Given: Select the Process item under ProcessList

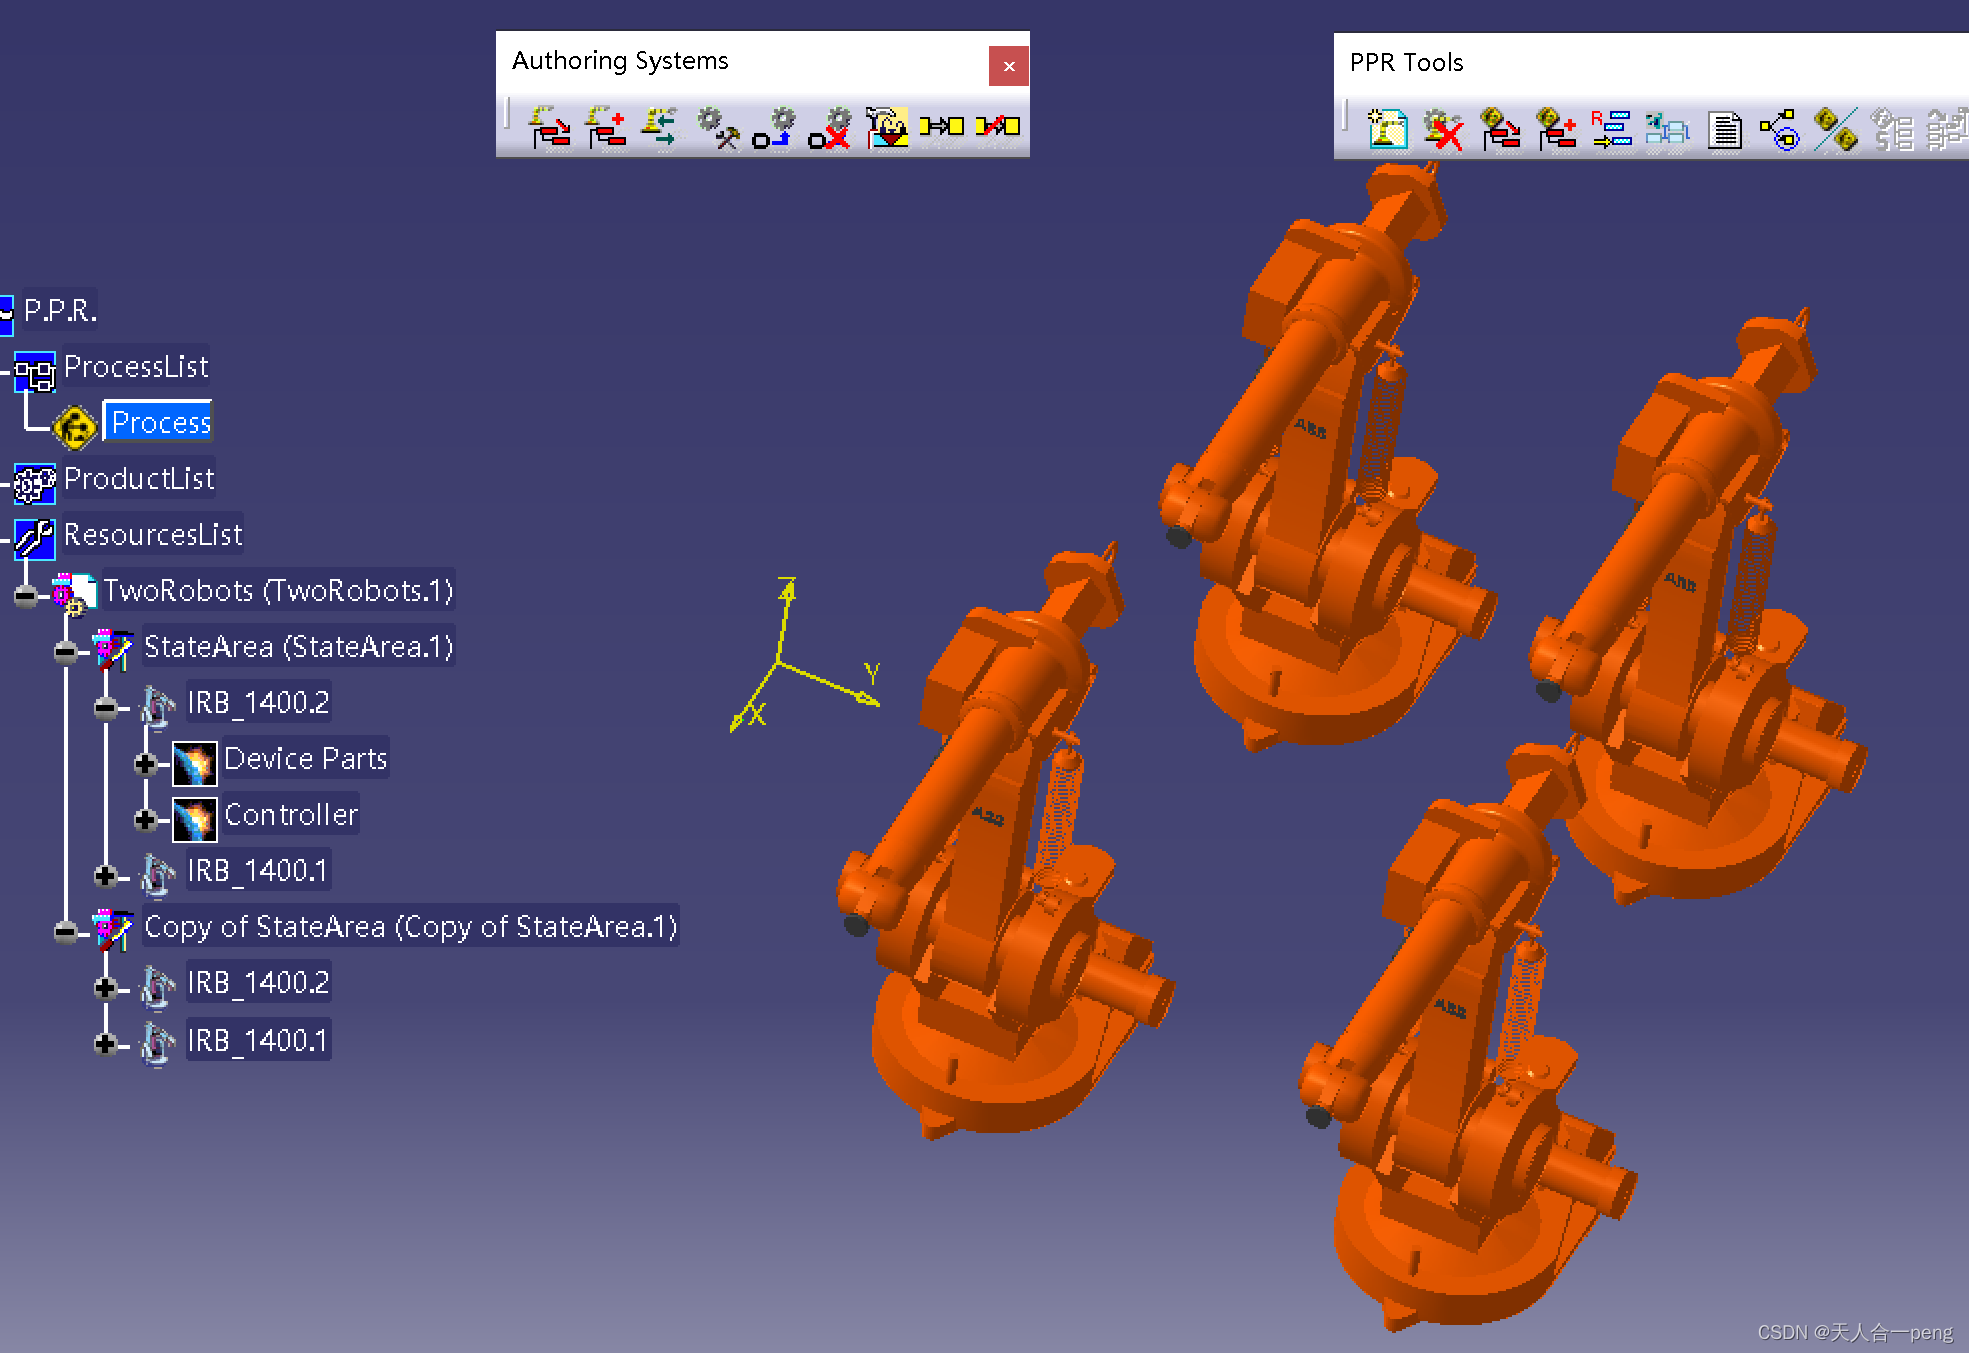Looking at the screenshot, I should click(x=160, y=423).
